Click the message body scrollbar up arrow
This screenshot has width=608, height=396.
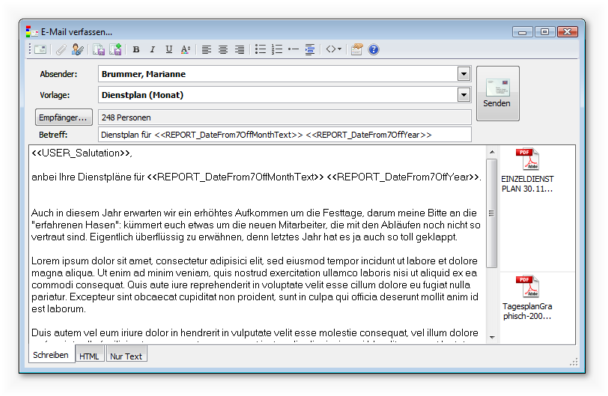click(492, 152)
